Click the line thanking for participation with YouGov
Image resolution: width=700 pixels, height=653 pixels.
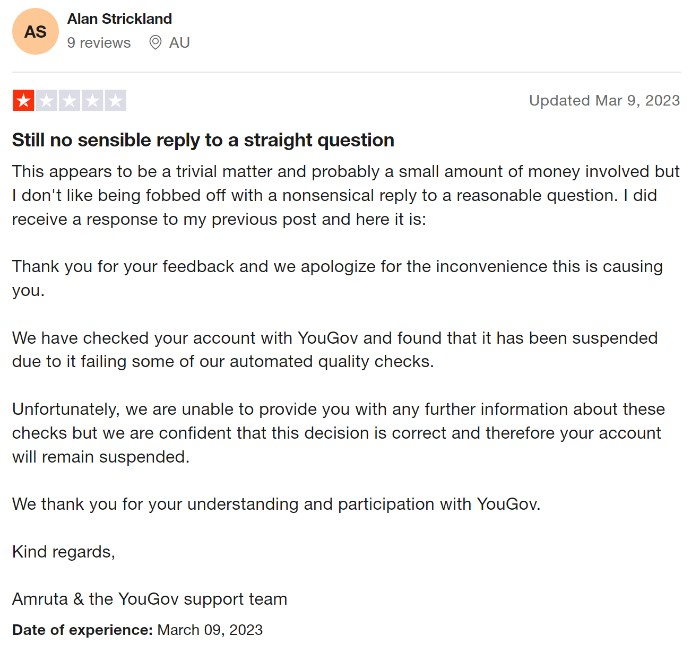tap(276, 504)
